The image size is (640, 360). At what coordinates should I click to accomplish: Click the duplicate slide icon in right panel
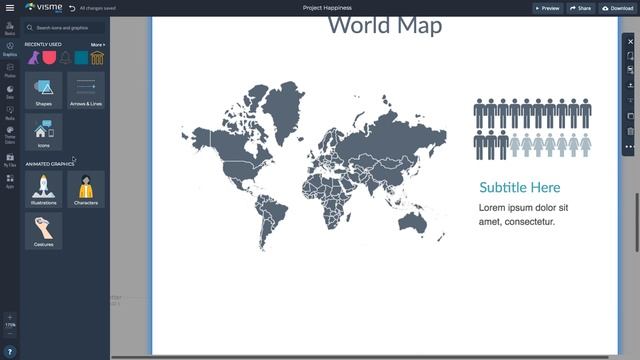(630, 56)
